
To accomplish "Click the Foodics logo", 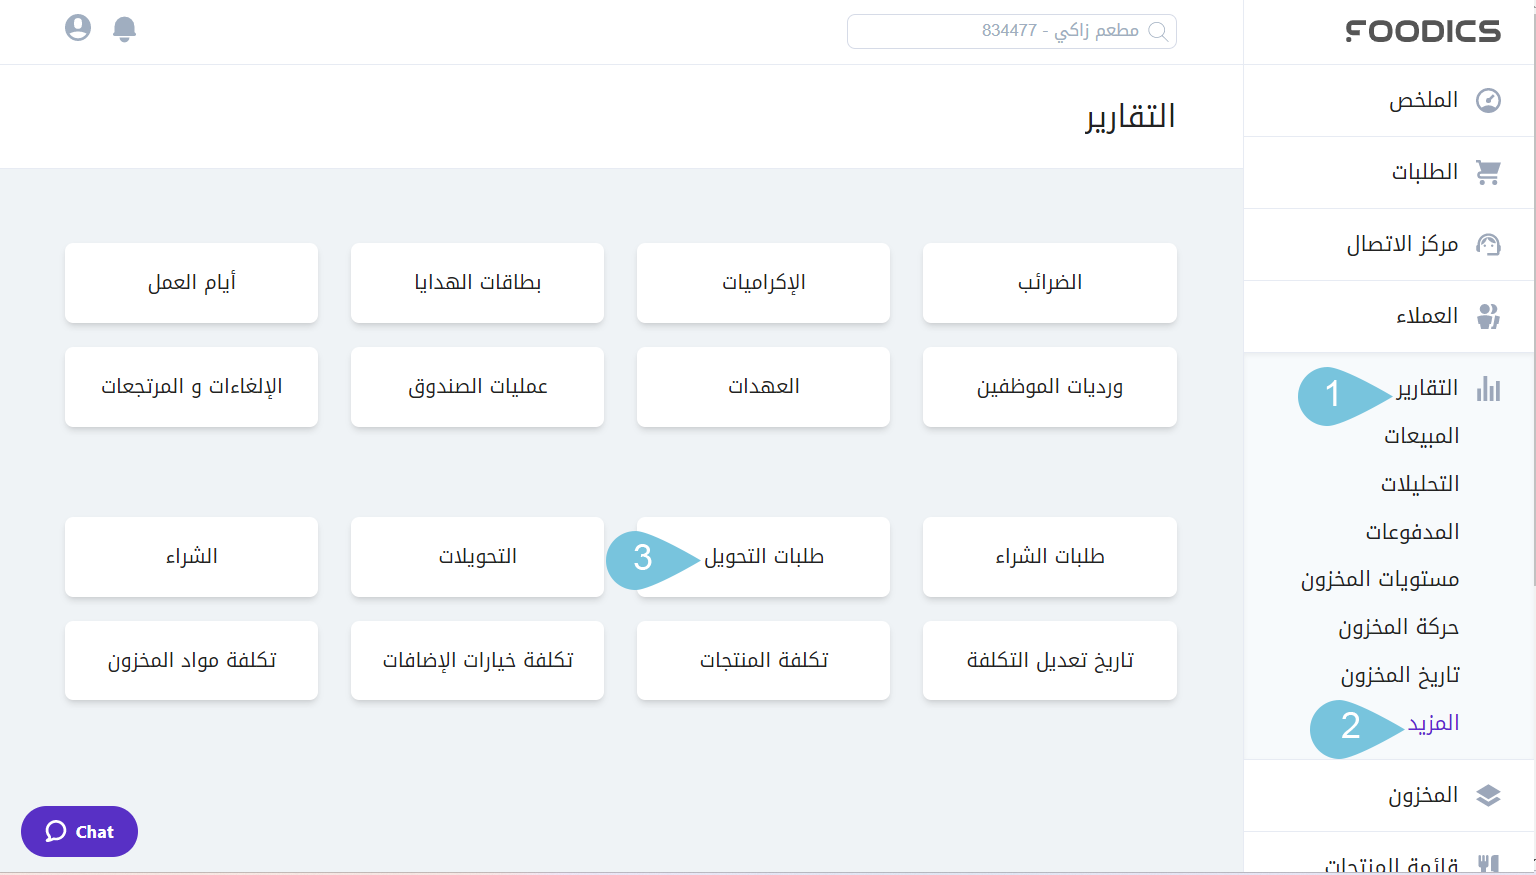I will (x=1424, y=31).
